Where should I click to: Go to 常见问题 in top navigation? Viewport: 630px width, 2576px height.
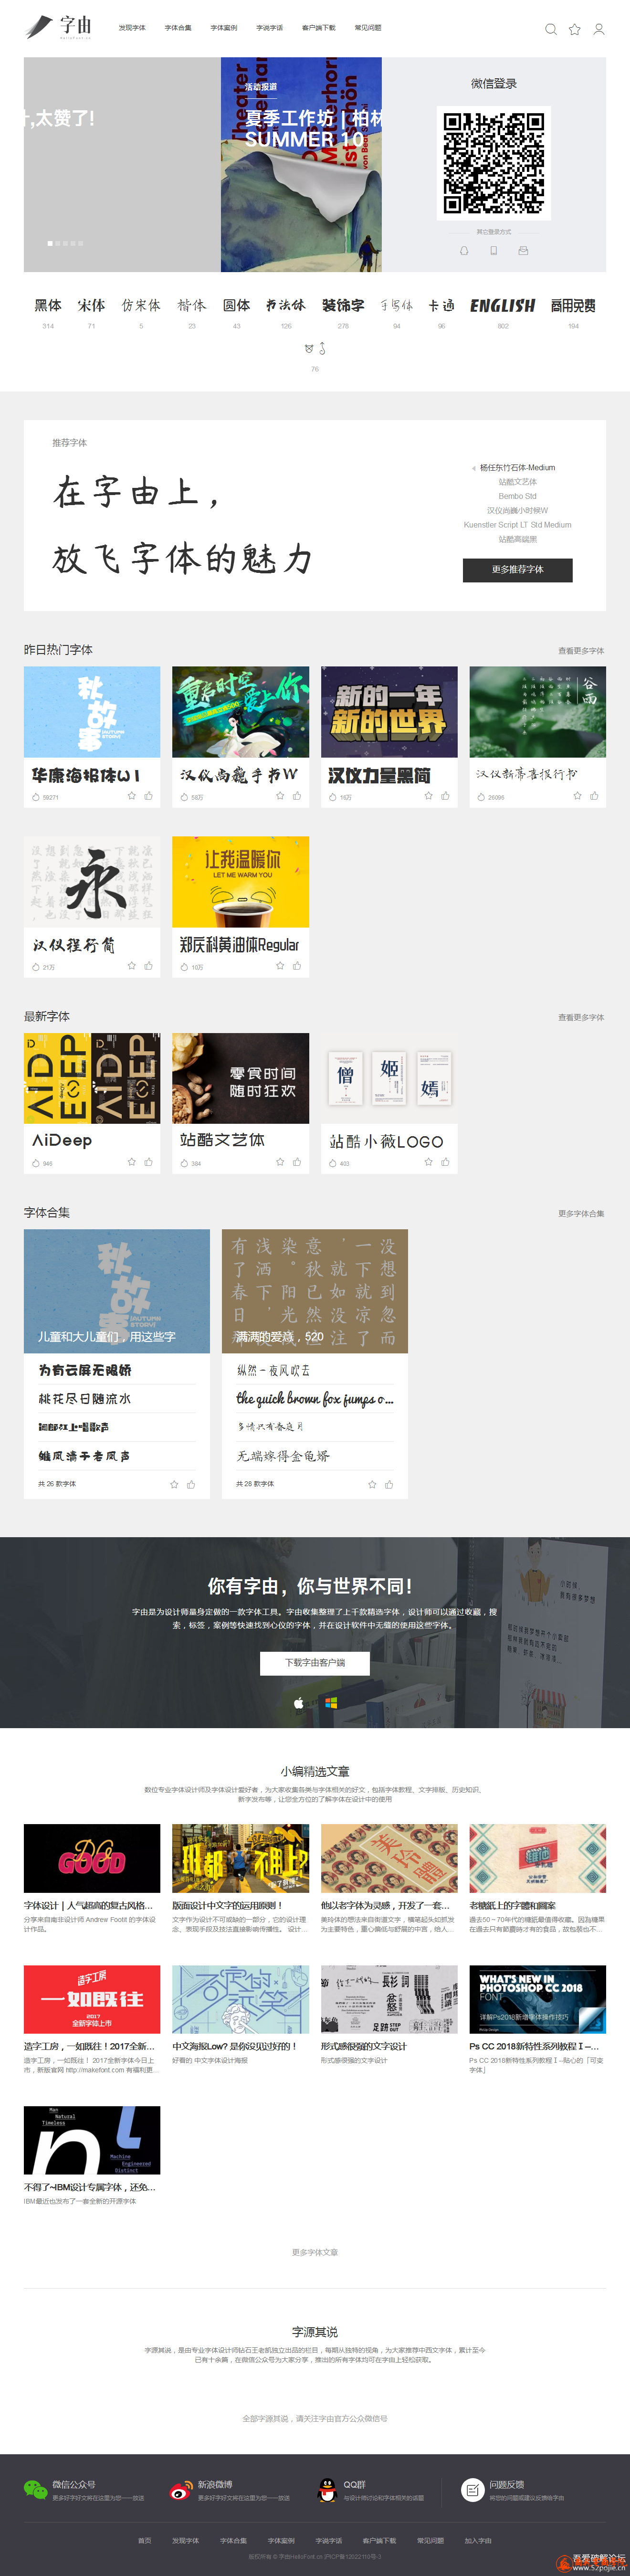point(368,28)
